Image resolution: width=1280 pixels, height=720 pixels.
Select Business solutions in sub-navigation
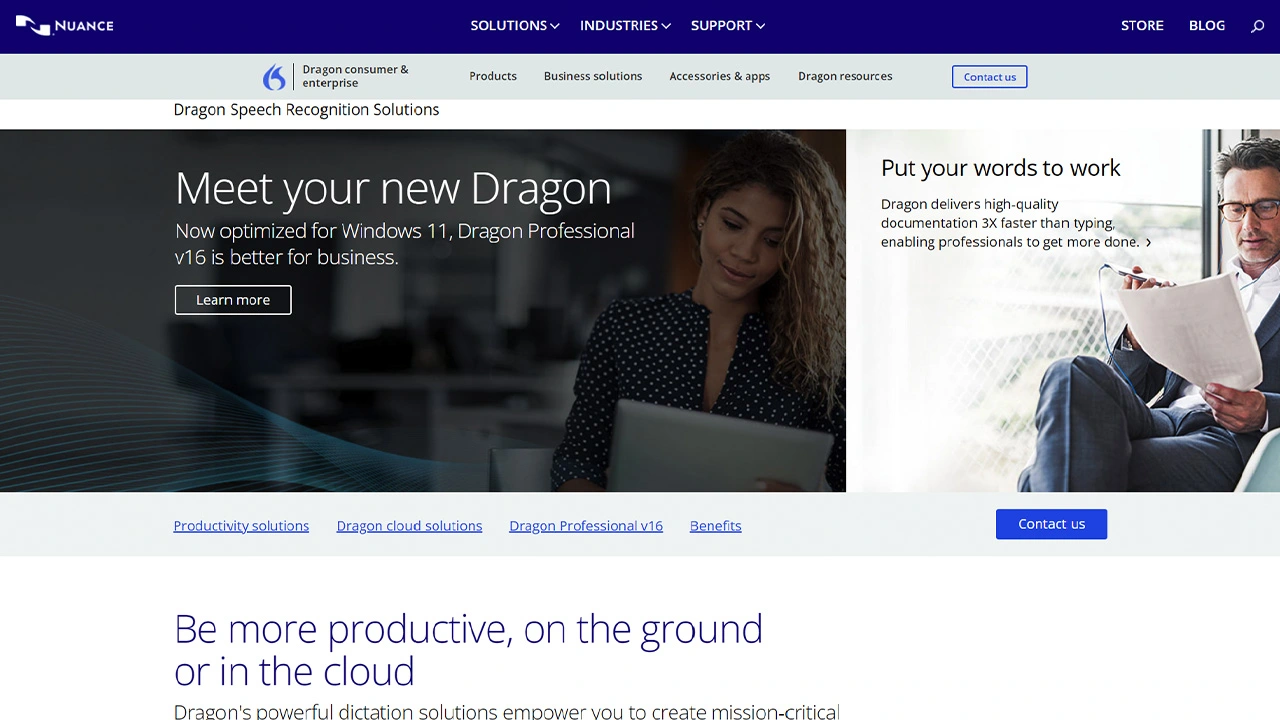(593, 76)
